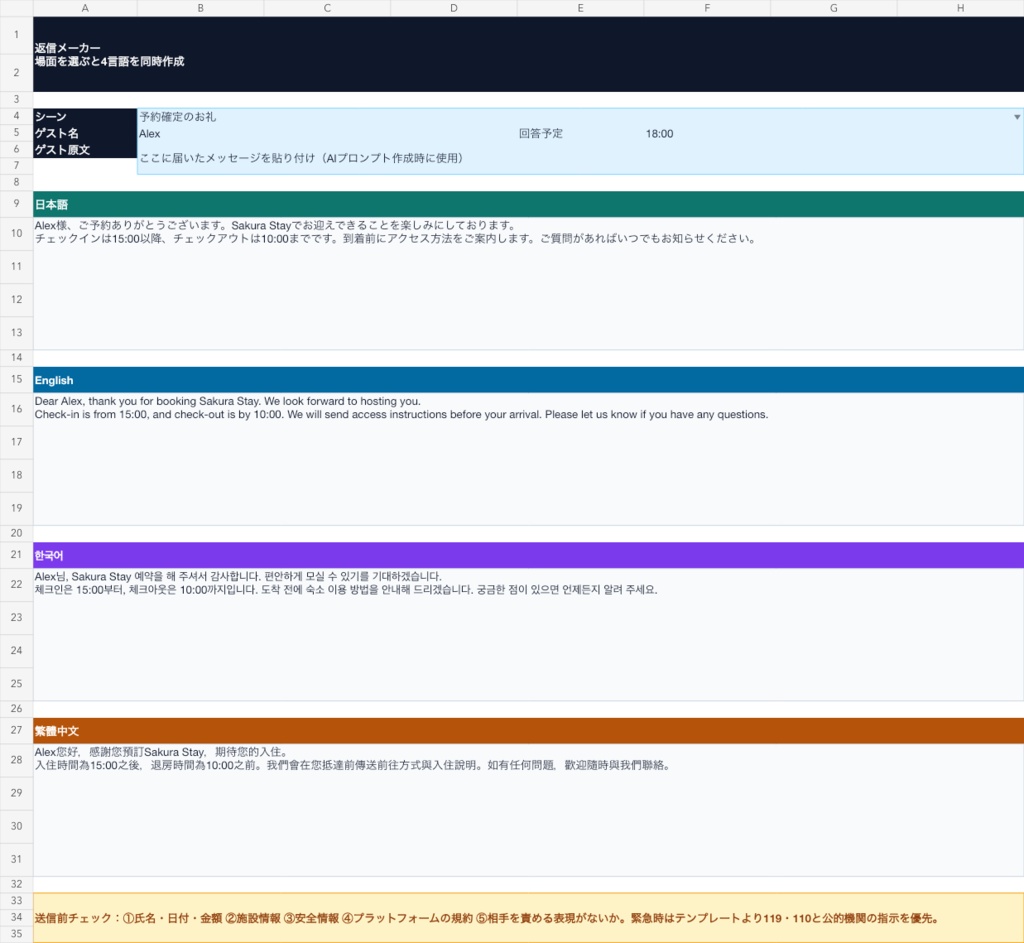Select row 5 header

pos(16,133)
